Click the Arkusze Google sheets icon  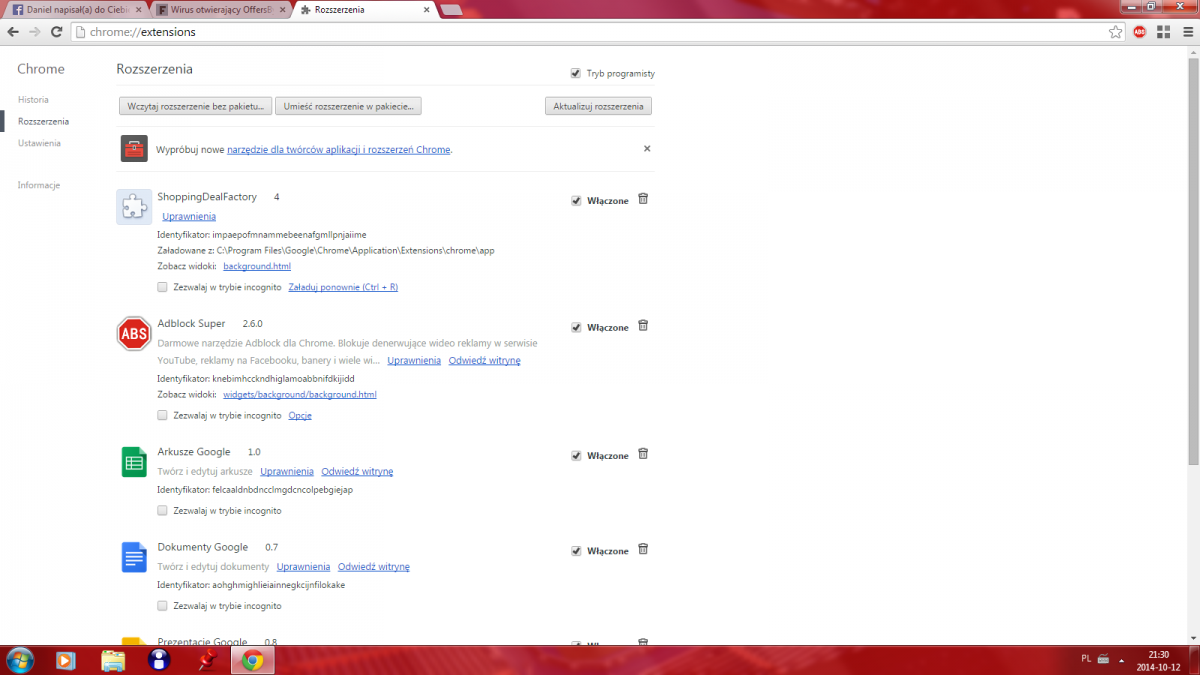point(134,462)
